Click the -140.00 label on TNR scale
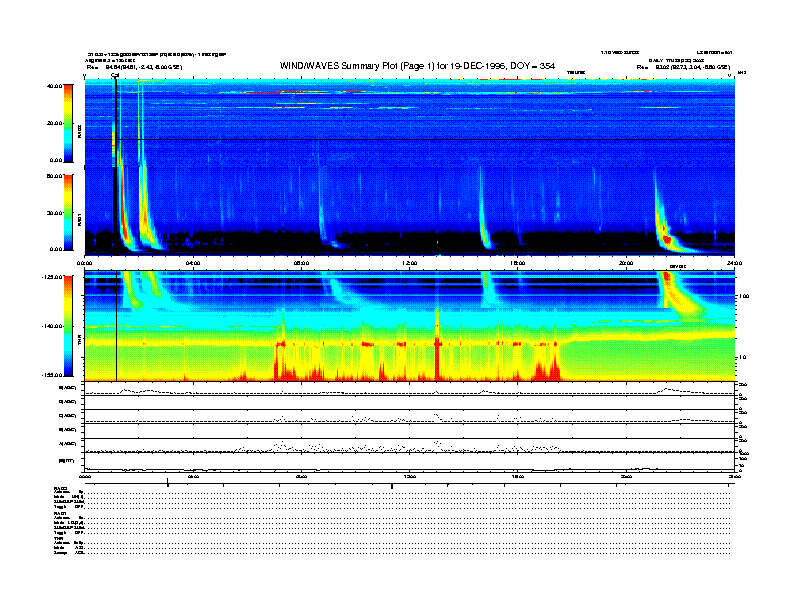This screenshot has width=792, height=612. (52, 326)
